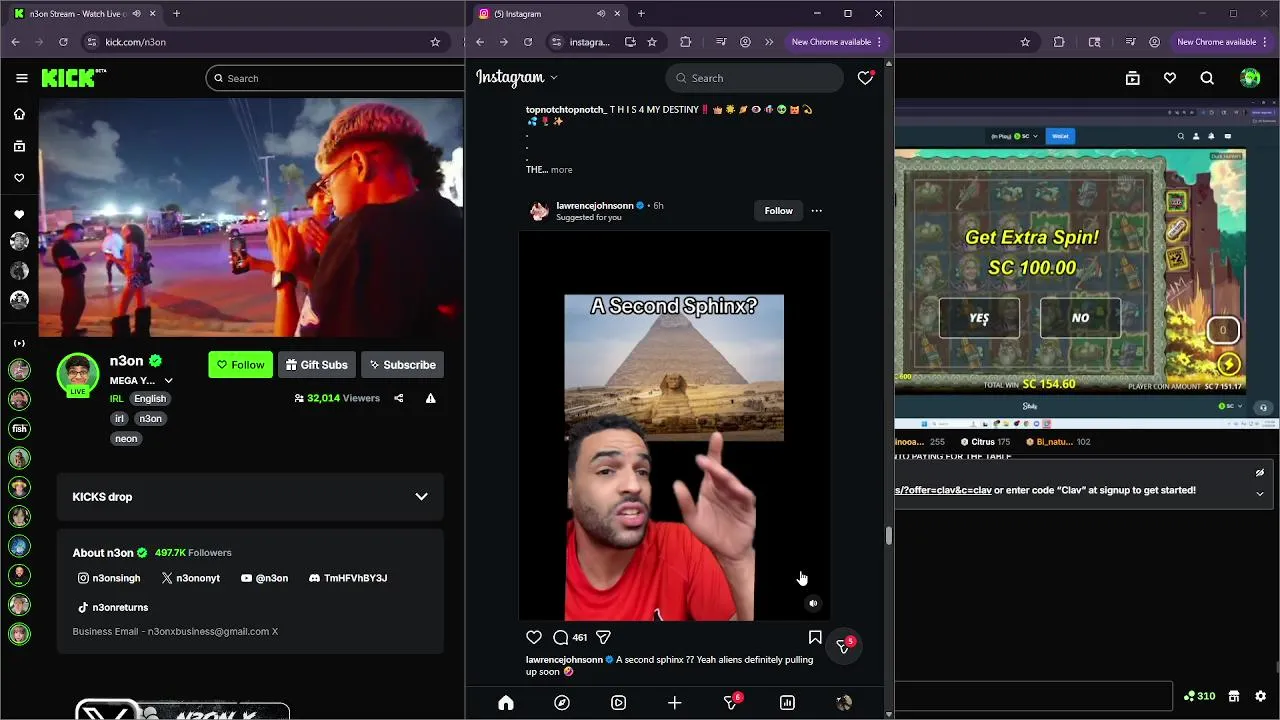Open lawrencejohnsonn profile from post header
The height and width of the screenshot is (720, 1280).
point(595,206)
